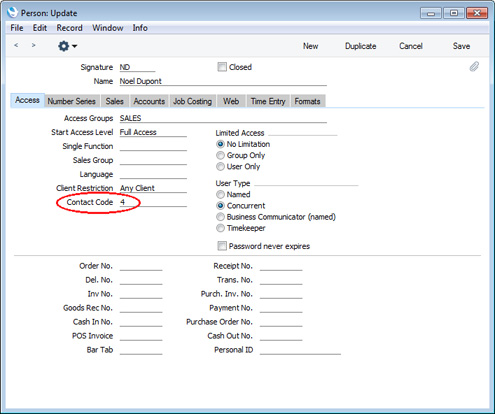The width and height of the screenshot is (495, 414).
Task: Click the application logo in title bar
Action: tap(12, 13)
